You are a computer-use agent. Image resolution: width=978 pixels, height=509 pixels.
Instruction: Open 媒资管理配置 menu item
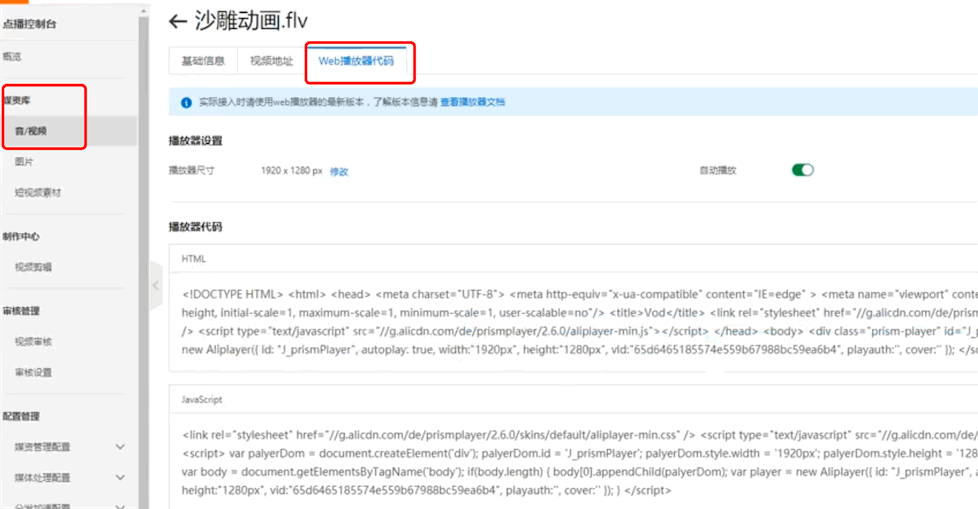(x=42, y=447)
